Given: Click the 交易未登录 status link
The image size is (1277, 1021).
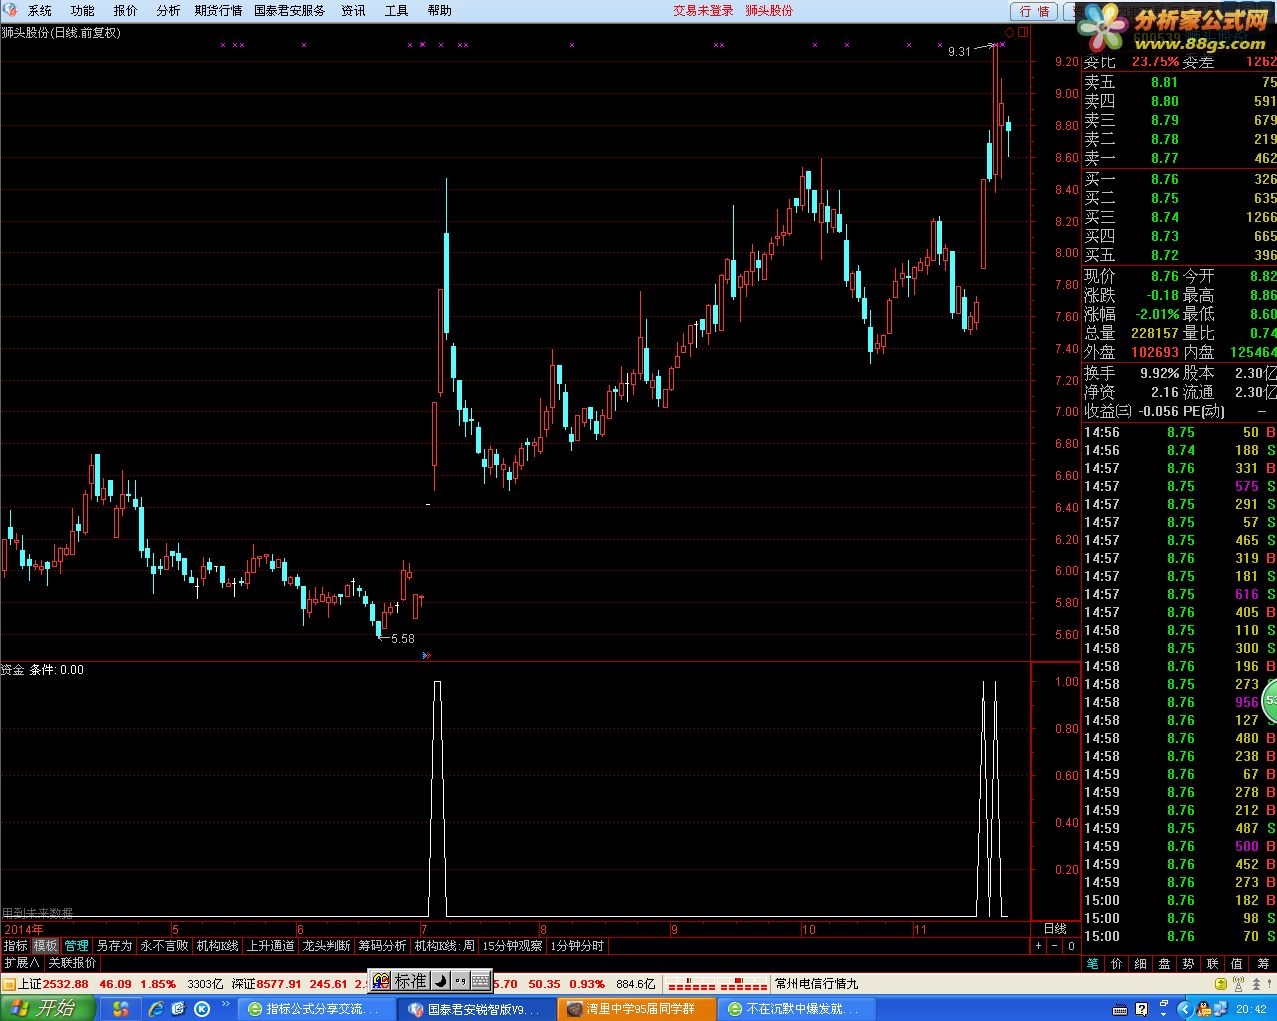Looking at the screenshot, I should [x=703, y=11].
